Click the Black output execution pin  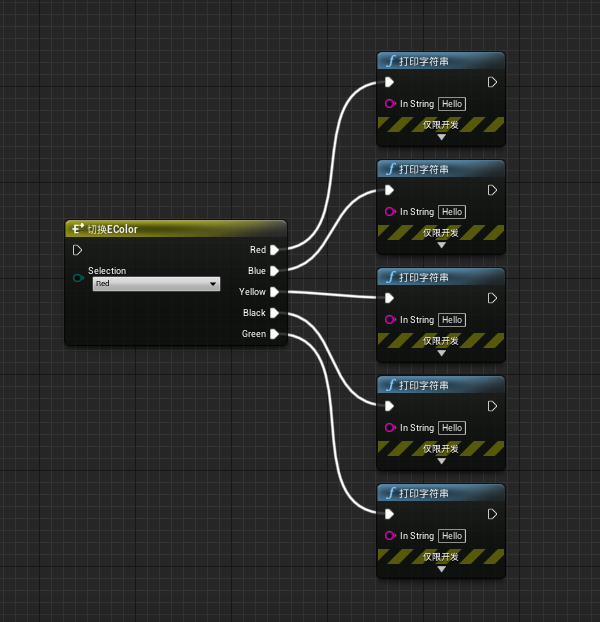point(275,313)
